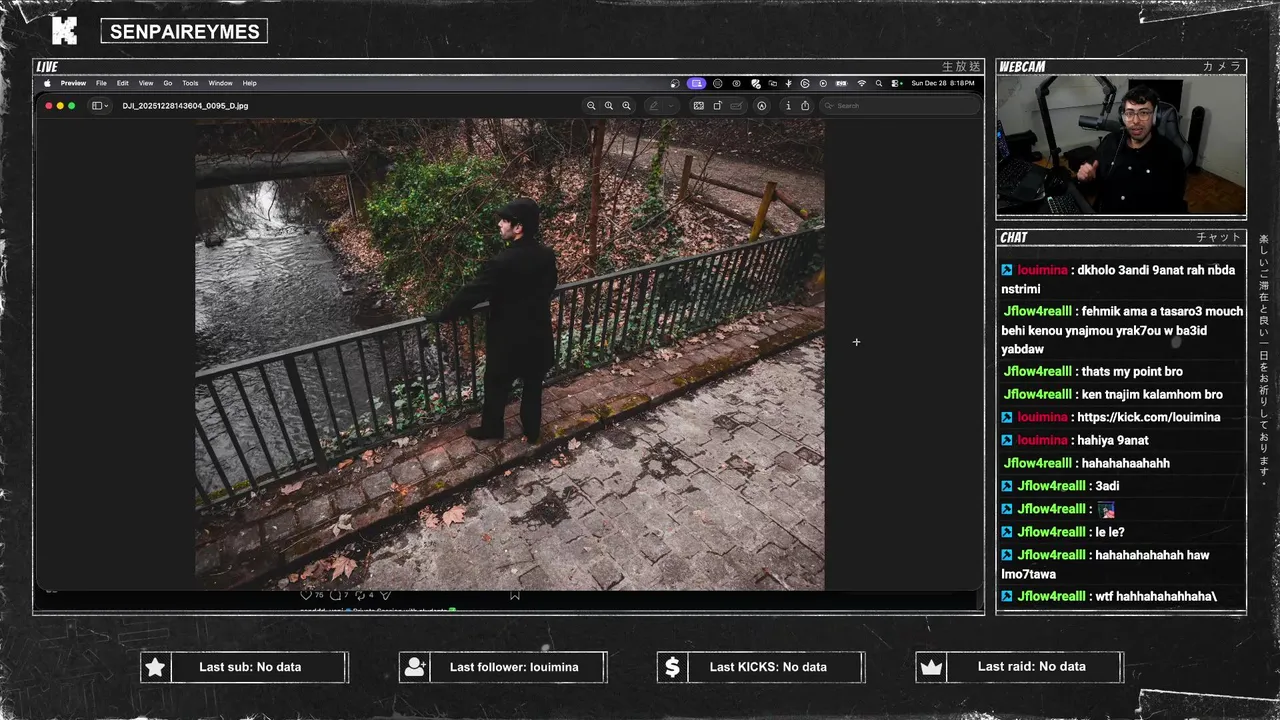Open Control Center icon in menu bar

tap(896, 83)
